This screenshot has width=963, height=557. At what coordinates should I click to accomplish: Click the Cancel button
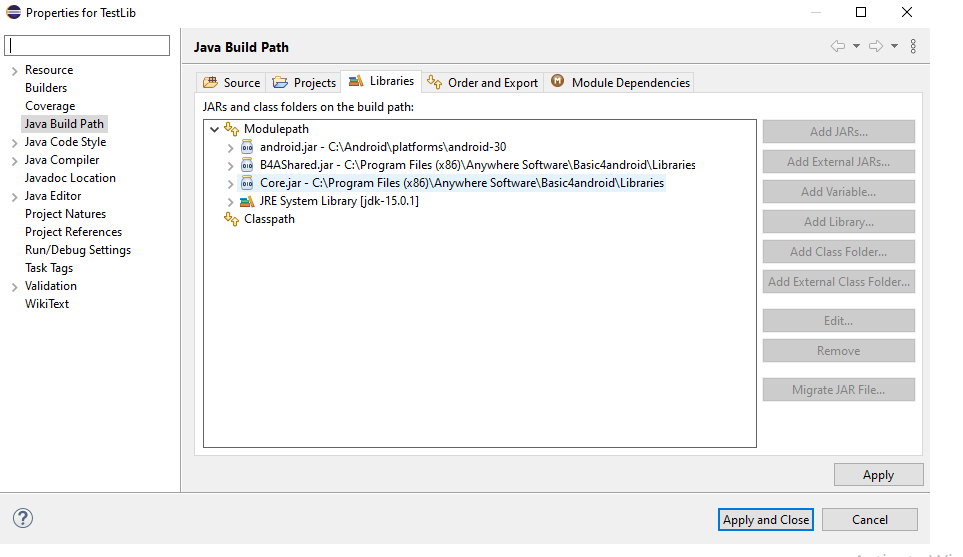tap(869, 519)
